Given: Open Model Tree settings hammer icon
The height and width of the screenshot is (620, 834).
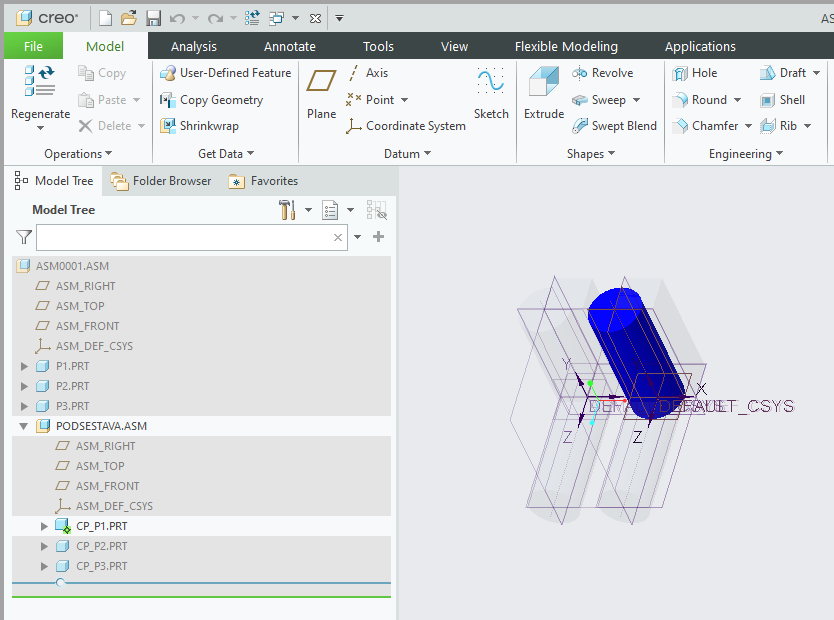Looking at the screenshot, I should (287, 210).
